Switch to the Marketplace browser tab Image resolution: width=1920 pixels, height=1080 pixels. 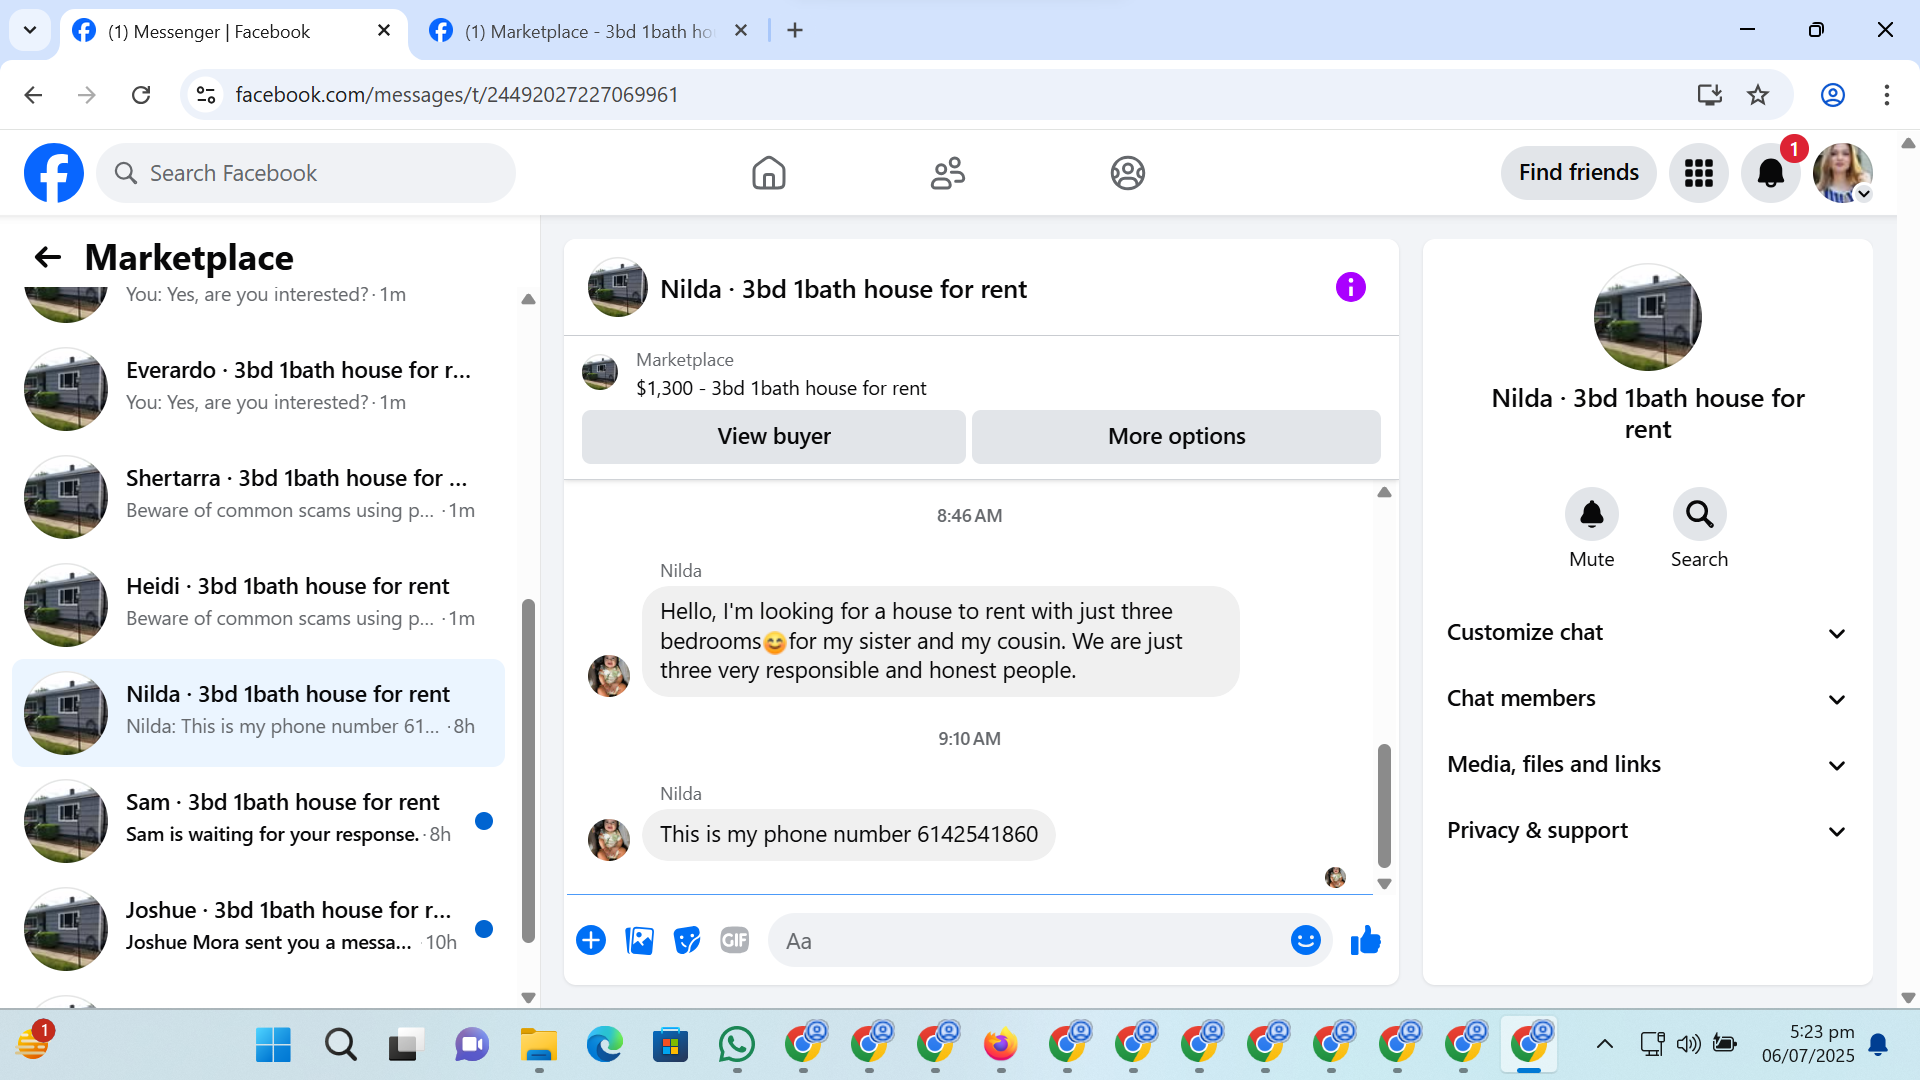(590, 31)
